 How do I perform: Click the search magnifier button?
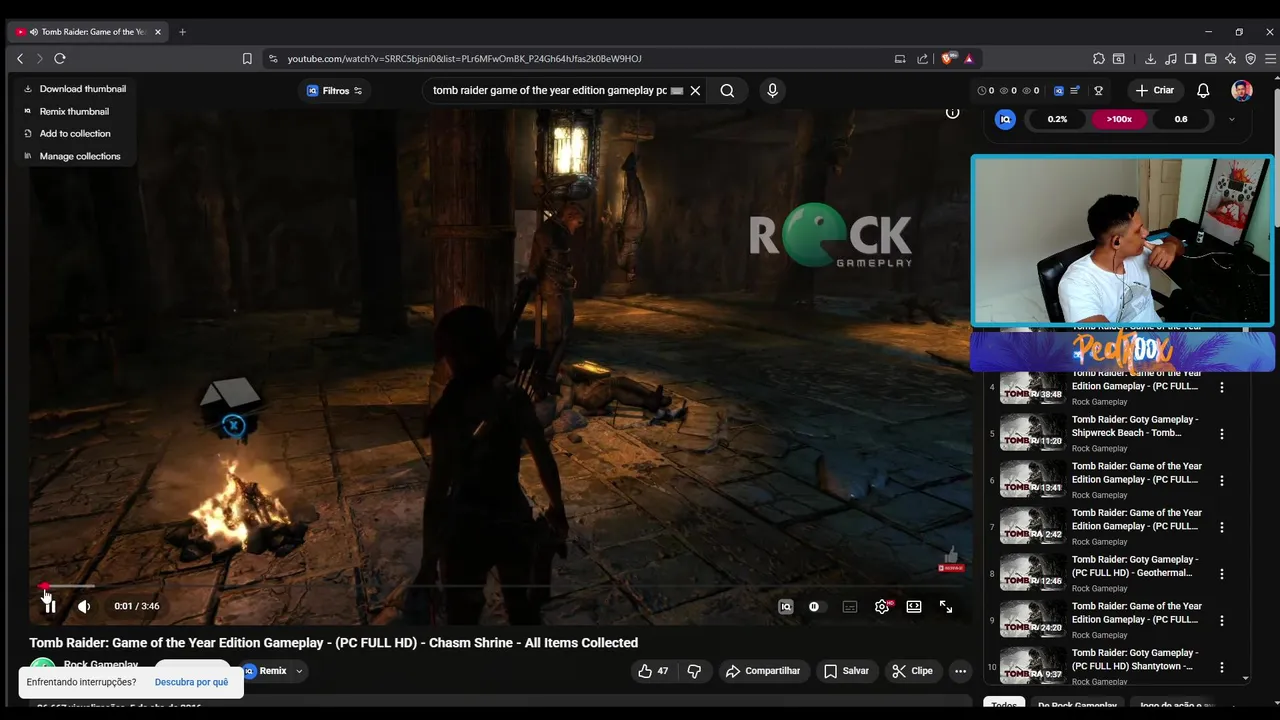tap(727, 90)
